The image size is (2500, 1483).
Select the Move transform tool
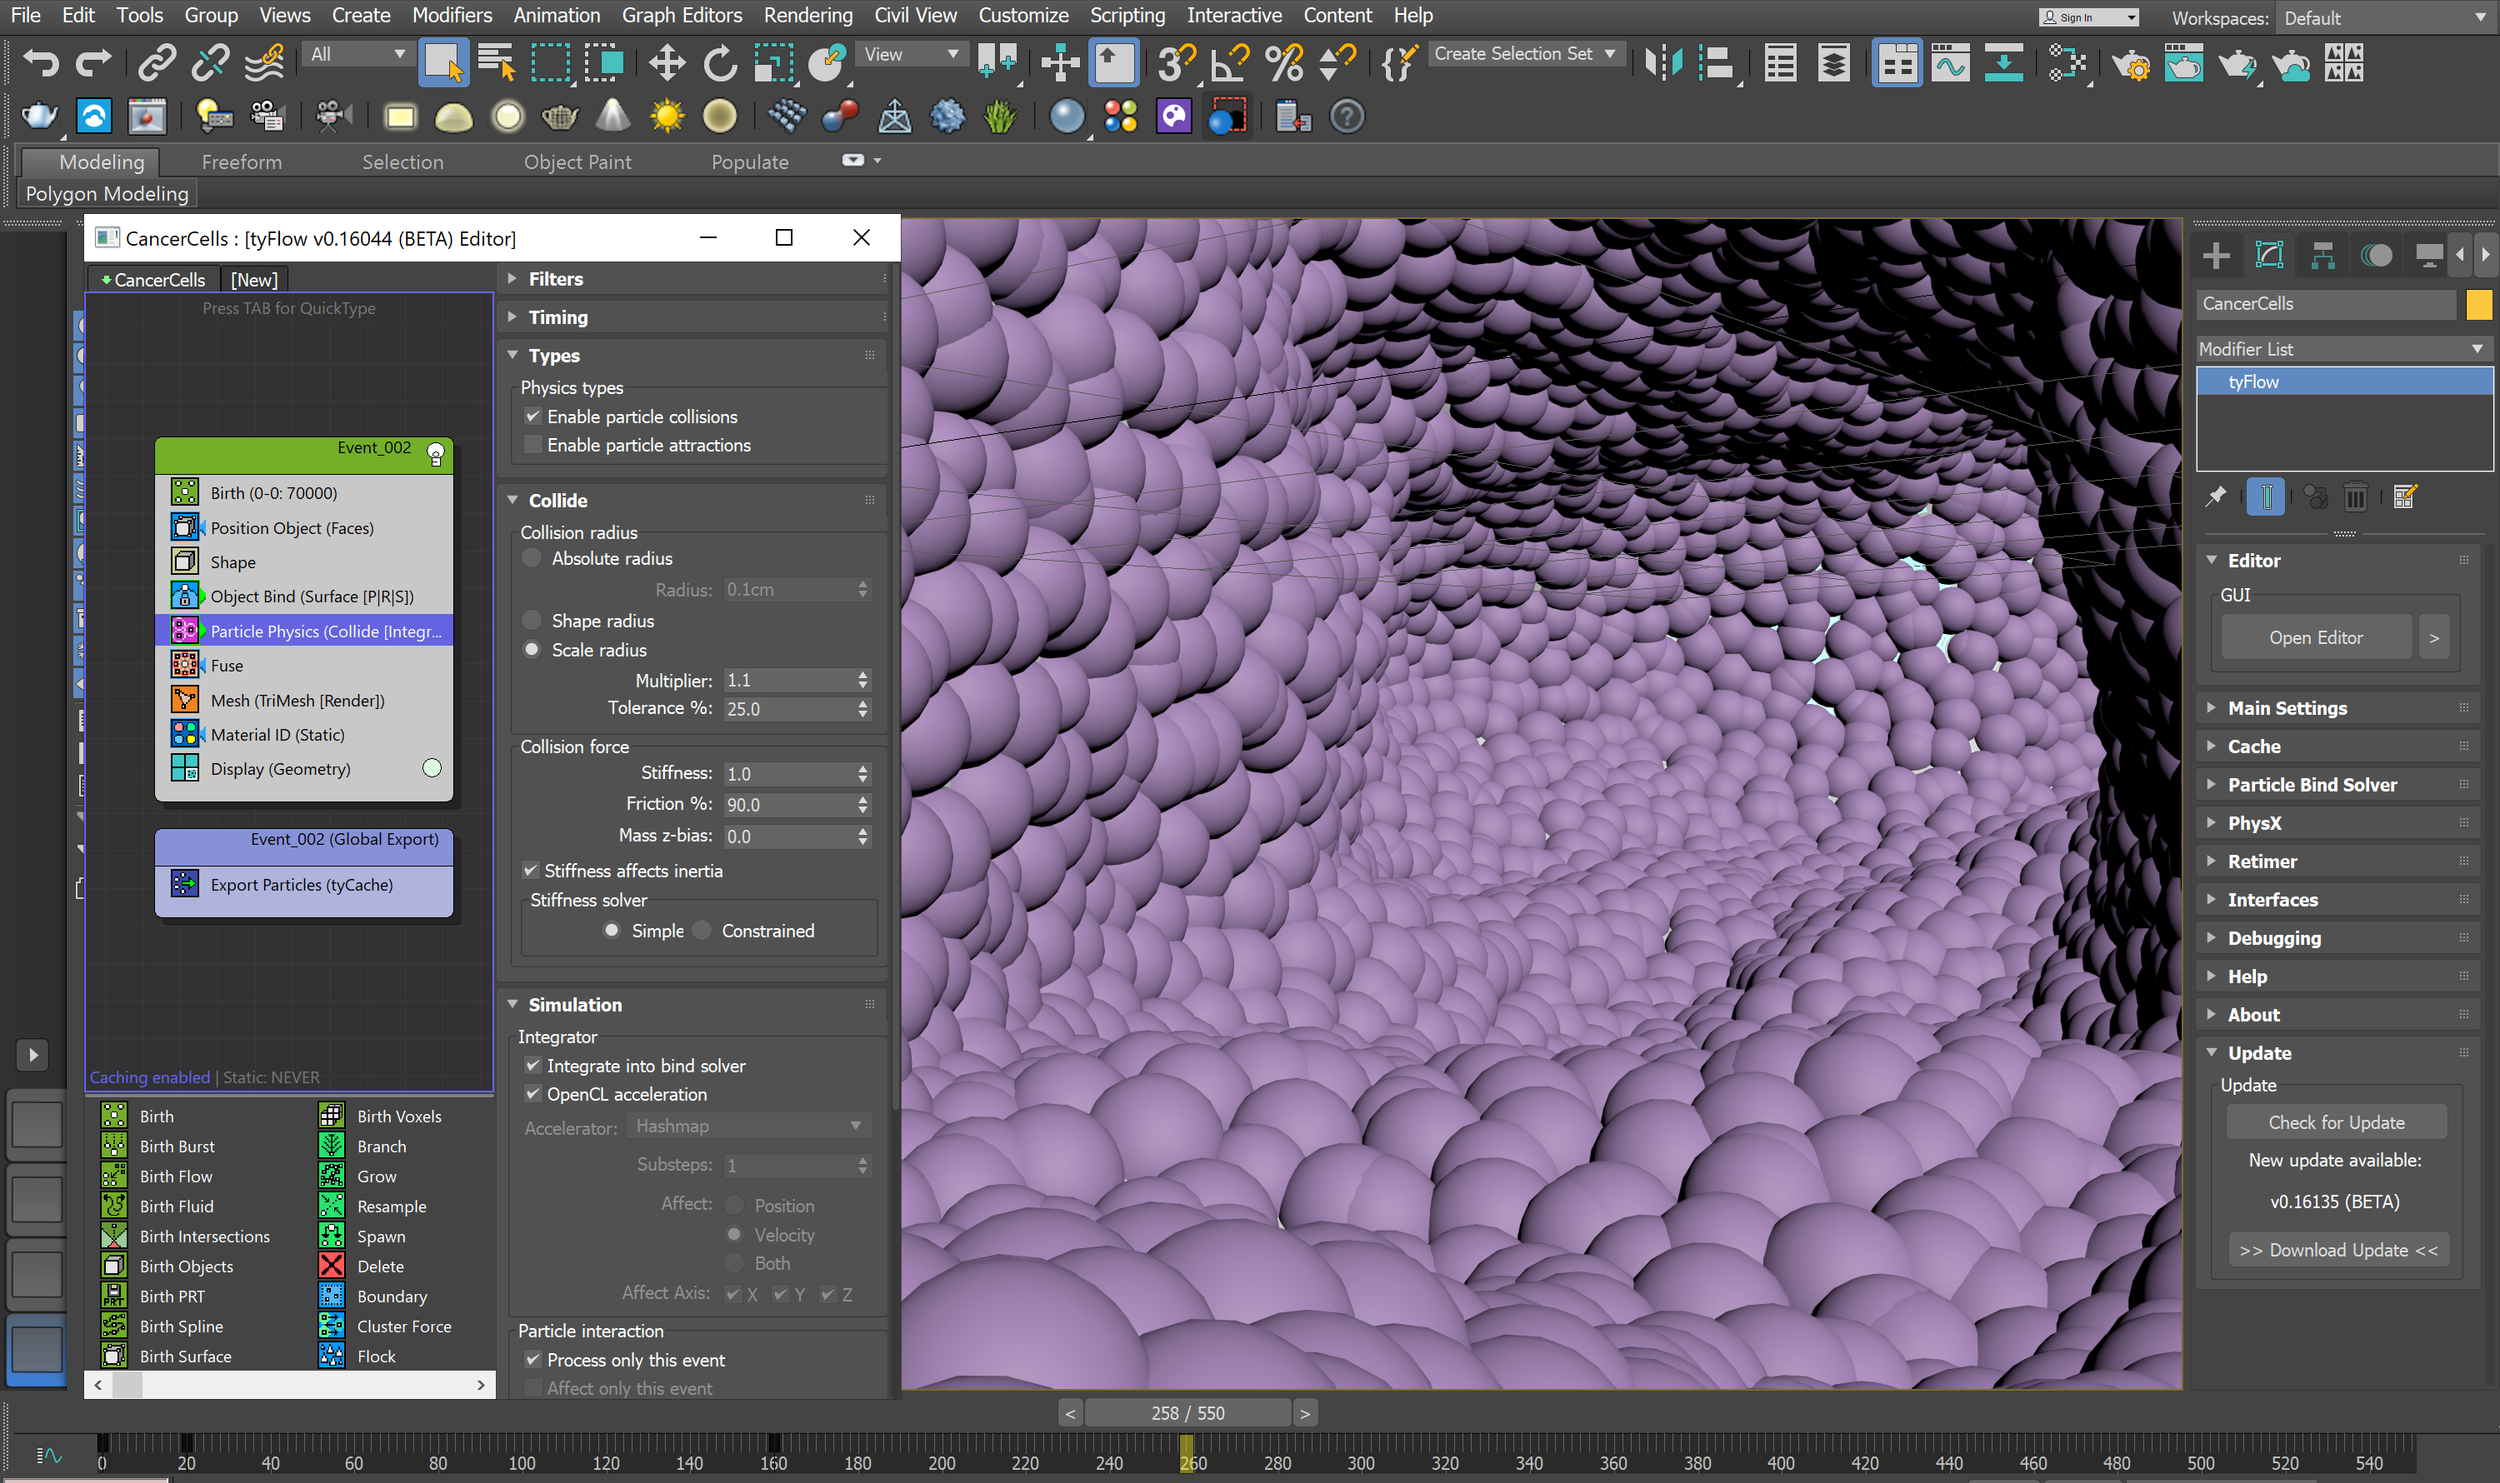[x=666, y=63]
